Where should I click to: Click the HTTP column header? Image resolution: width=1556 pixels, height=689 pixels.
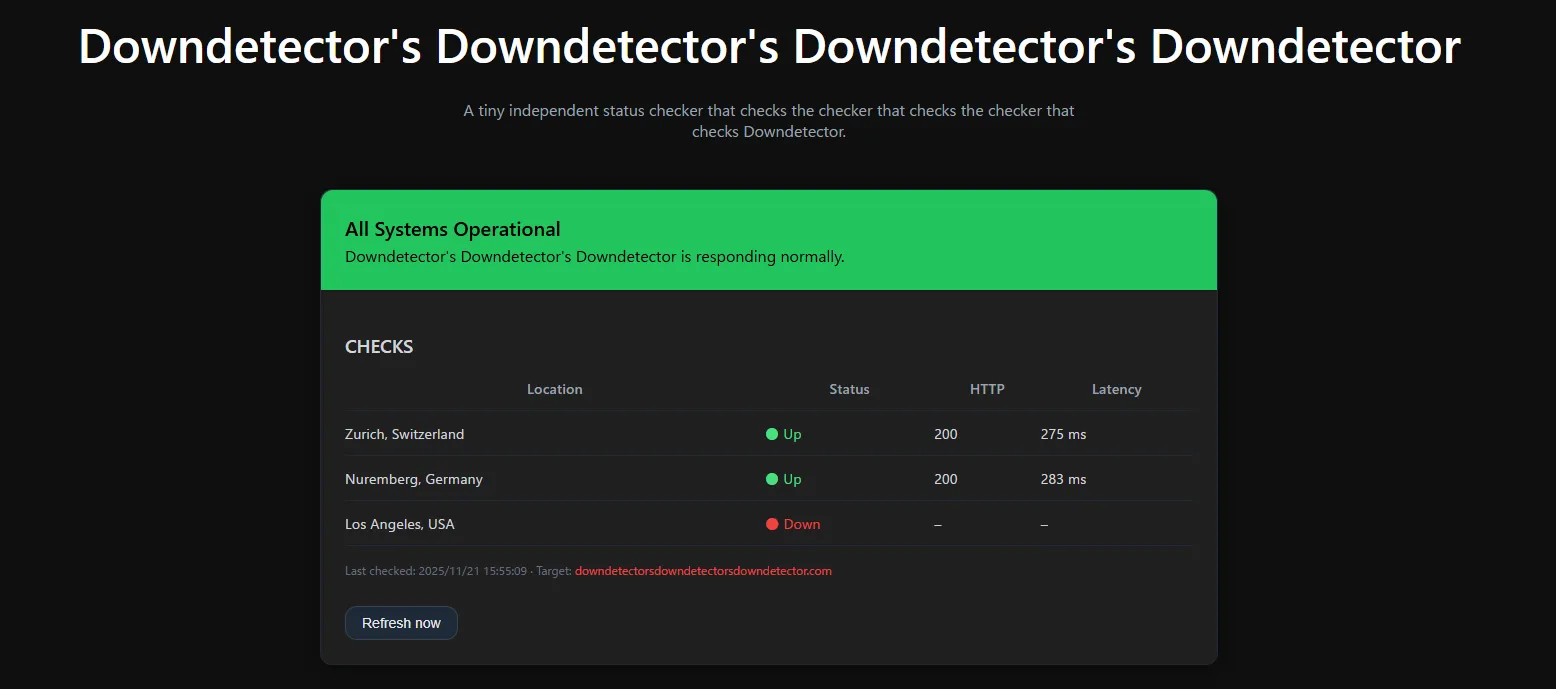tap(987, 389)
